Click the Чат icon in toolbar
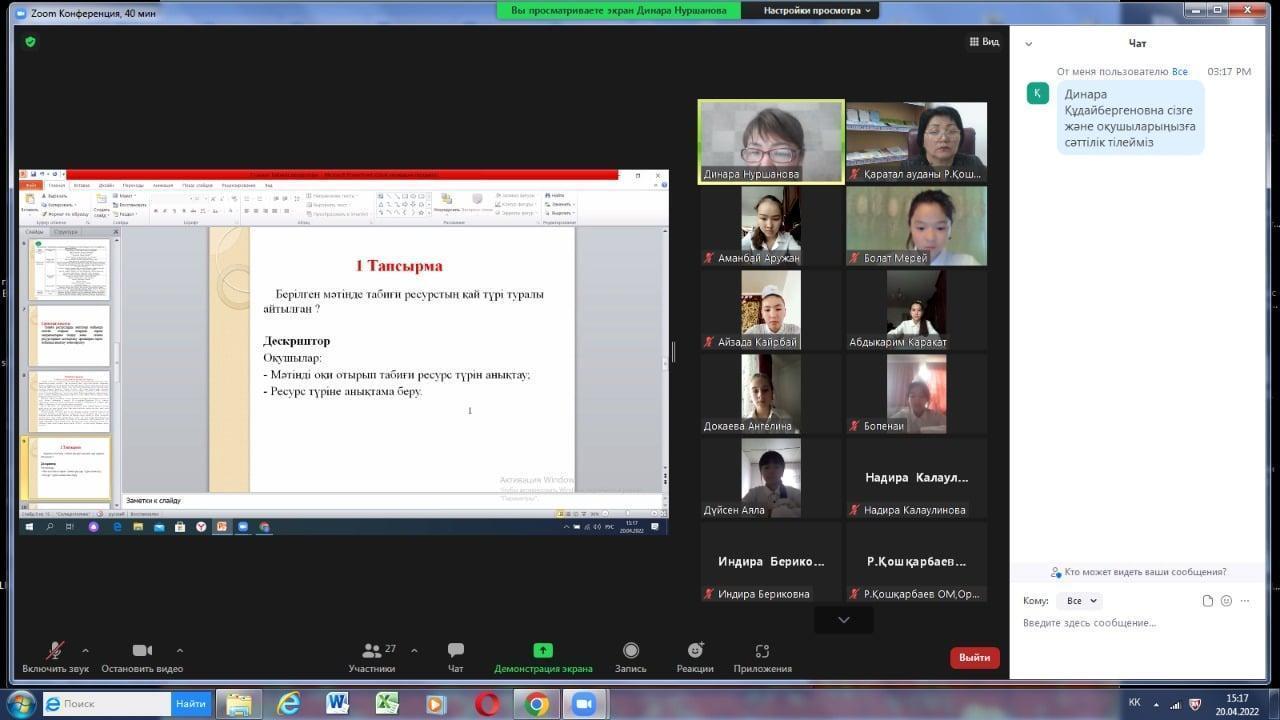The height and width of the screenshot is (720, 1280). (x=456, y=651)
